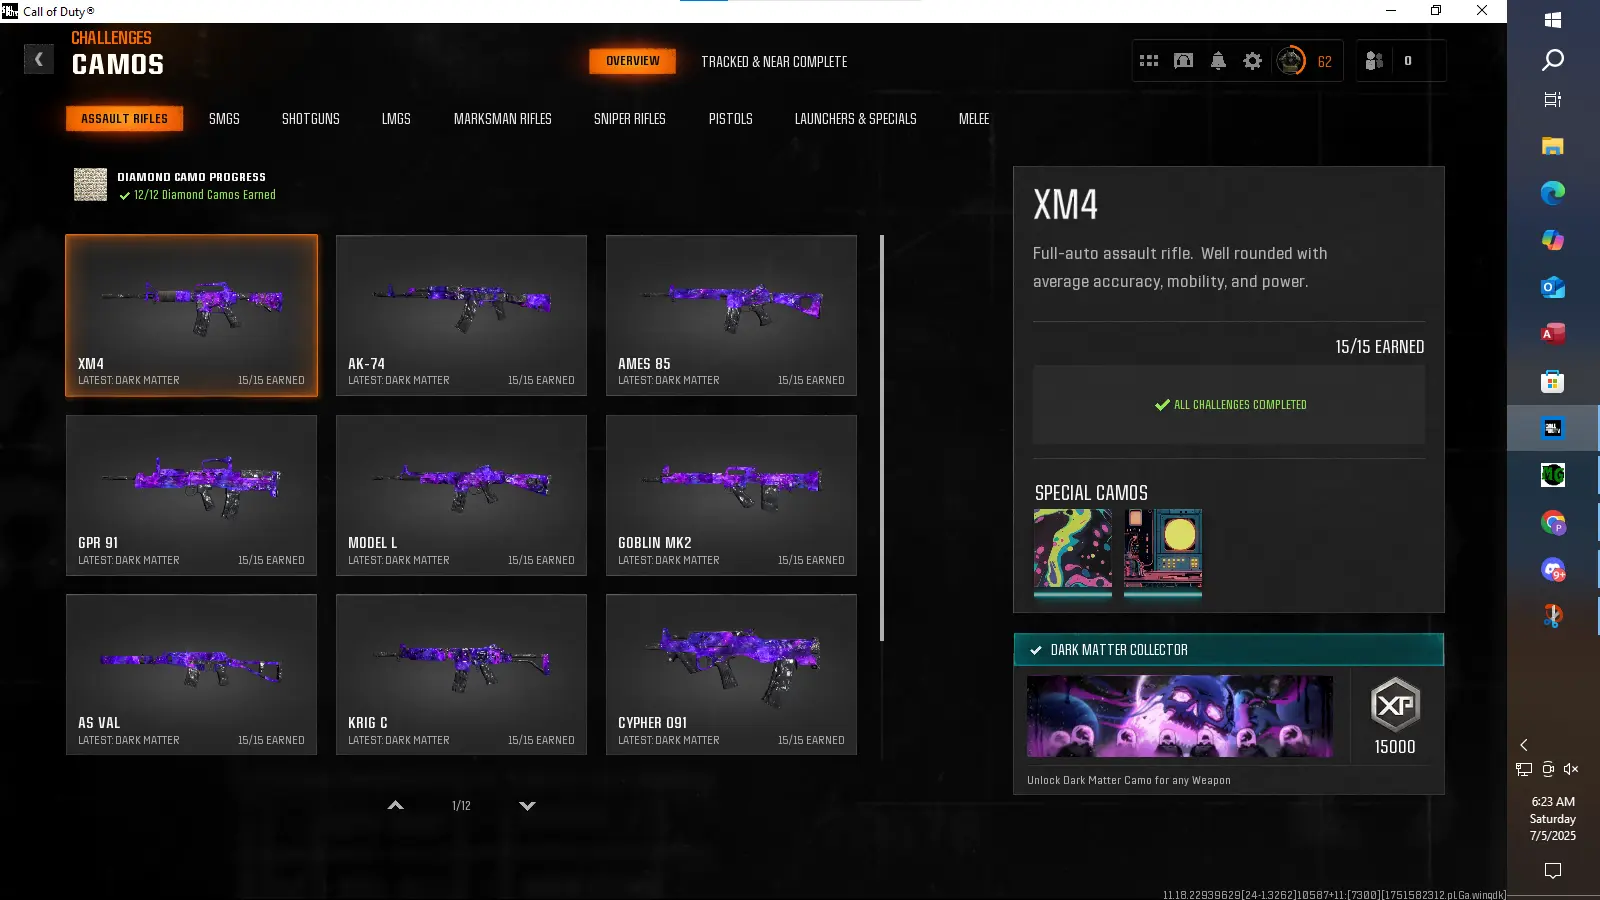Show hidden system tray icons

1524,745
